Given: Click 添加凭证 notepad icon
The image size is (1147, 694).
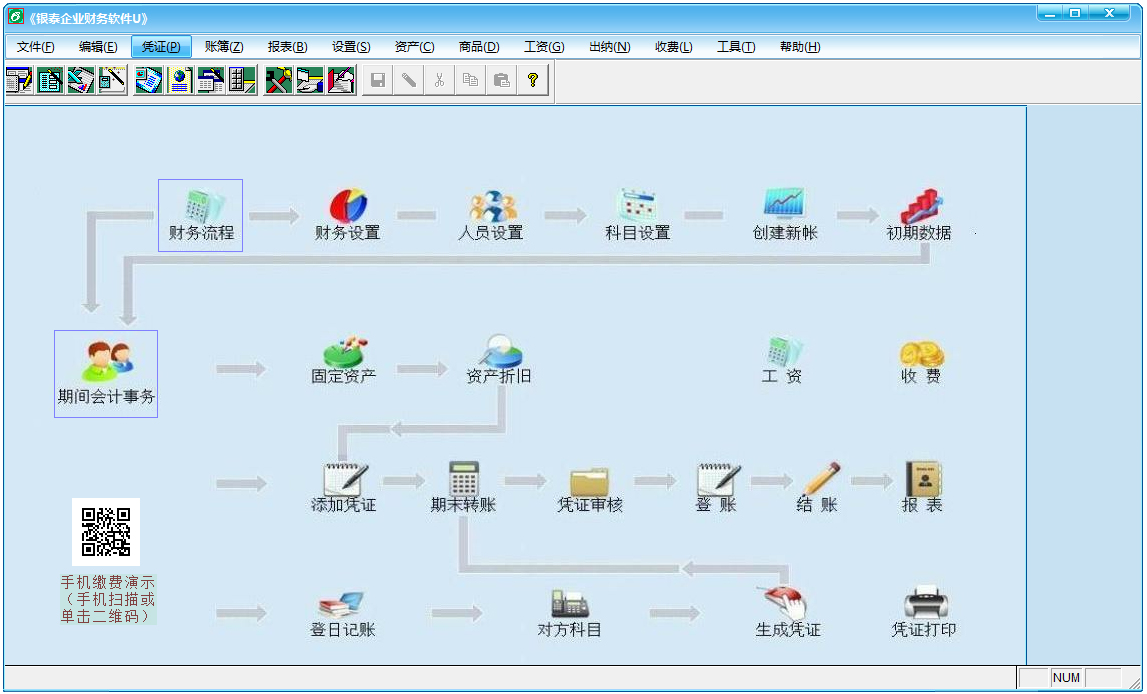Looking at the screenshot, I should (344, 488).
